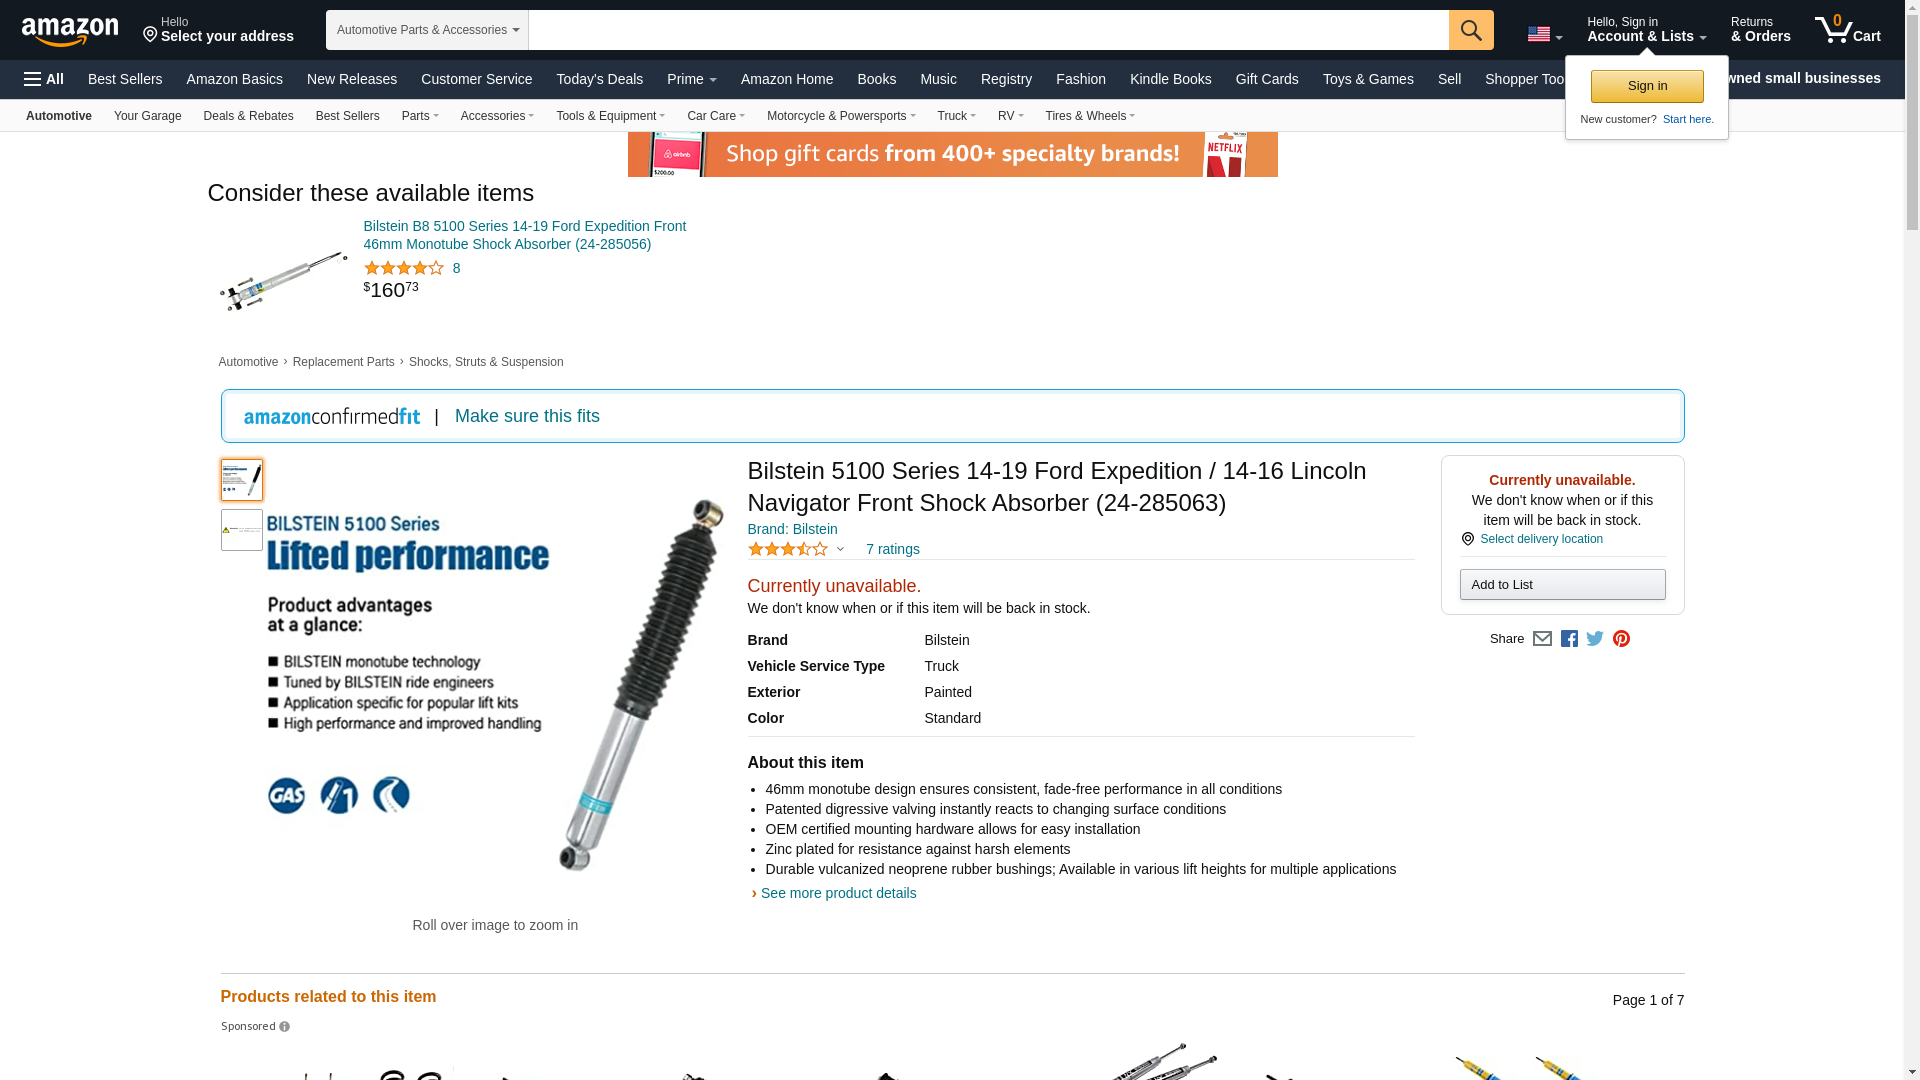Viewport: 1920px width, 1080px height.
Task: Share on Pinterest icon
Action: 1621,639
